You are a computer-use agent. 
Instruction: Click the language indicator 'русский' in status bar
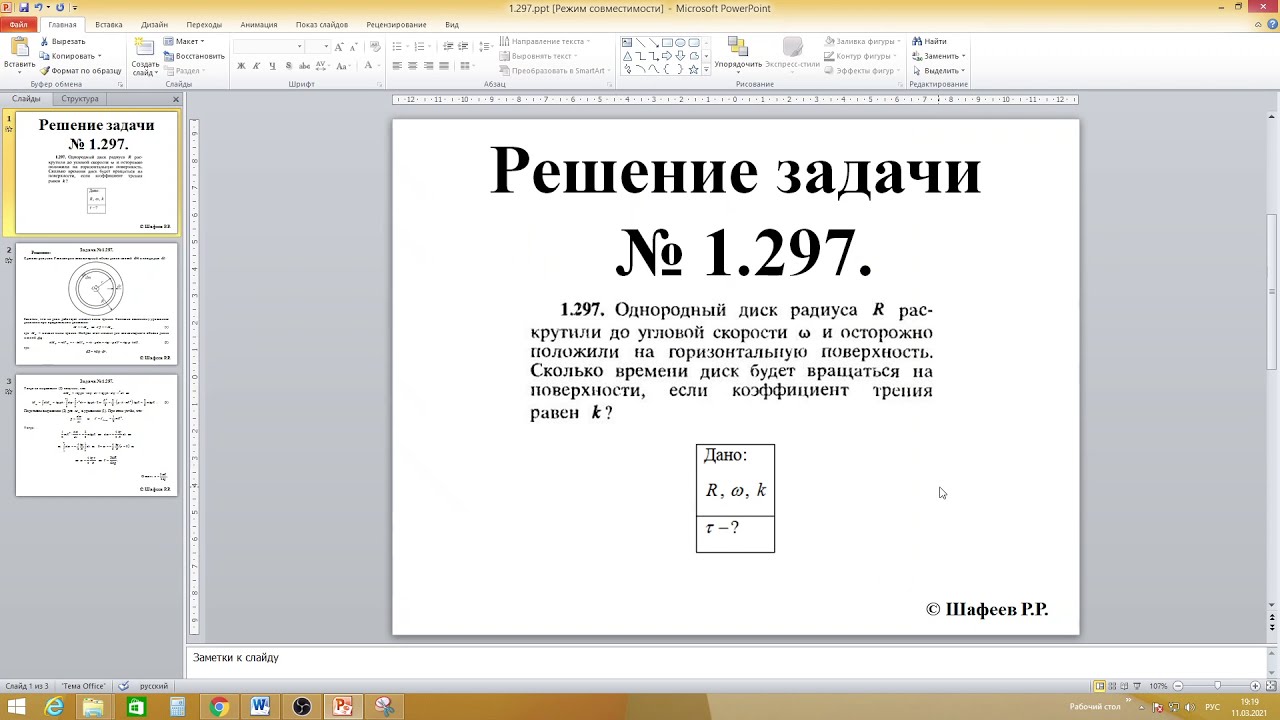pyautogui.click(x=154, y=686)
